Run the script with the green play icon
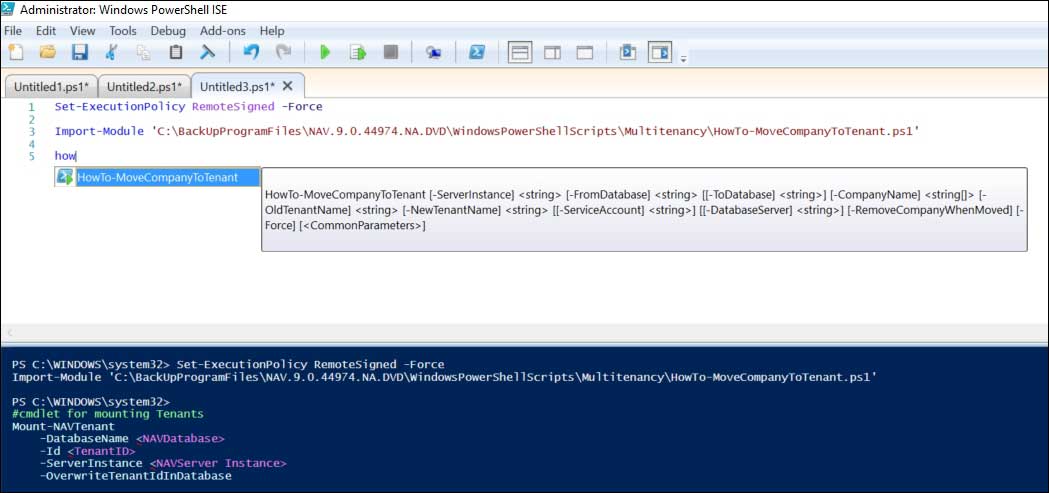 pos(324,52)
